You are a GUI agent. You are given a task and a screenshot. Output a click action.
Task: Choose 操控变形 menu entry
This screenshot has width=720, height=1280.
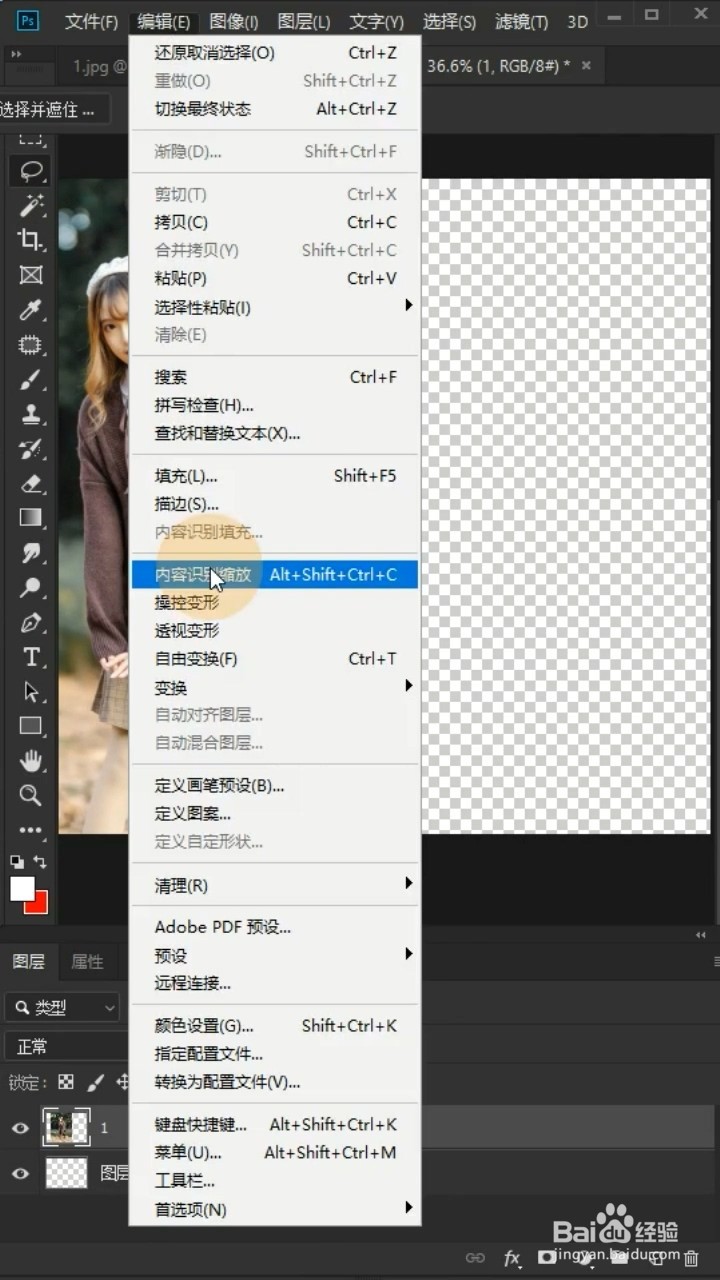(x=275, y=602)
